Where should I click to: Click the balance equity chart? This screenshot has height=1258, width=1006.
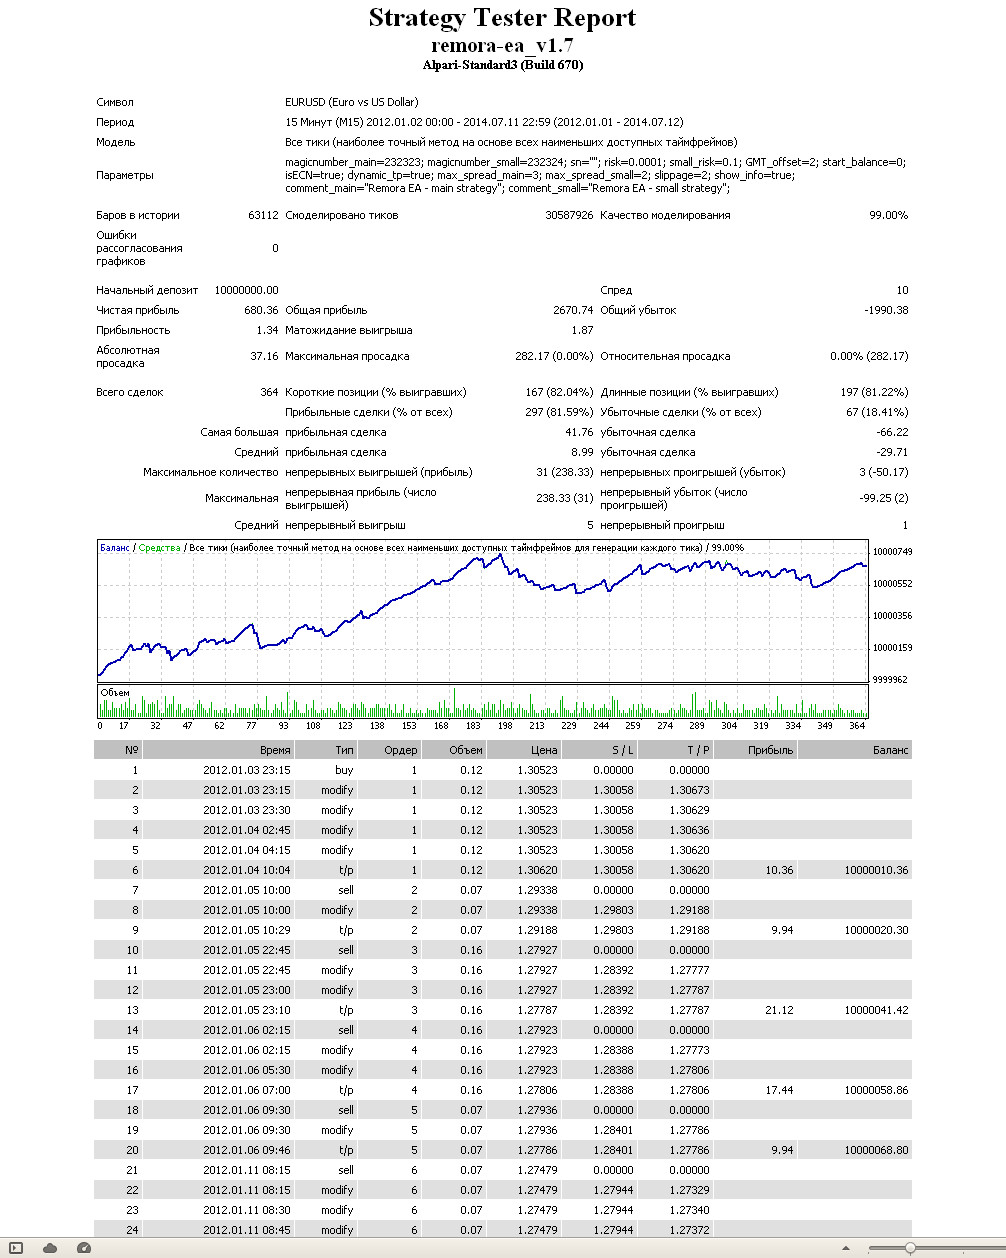point(483,609)
